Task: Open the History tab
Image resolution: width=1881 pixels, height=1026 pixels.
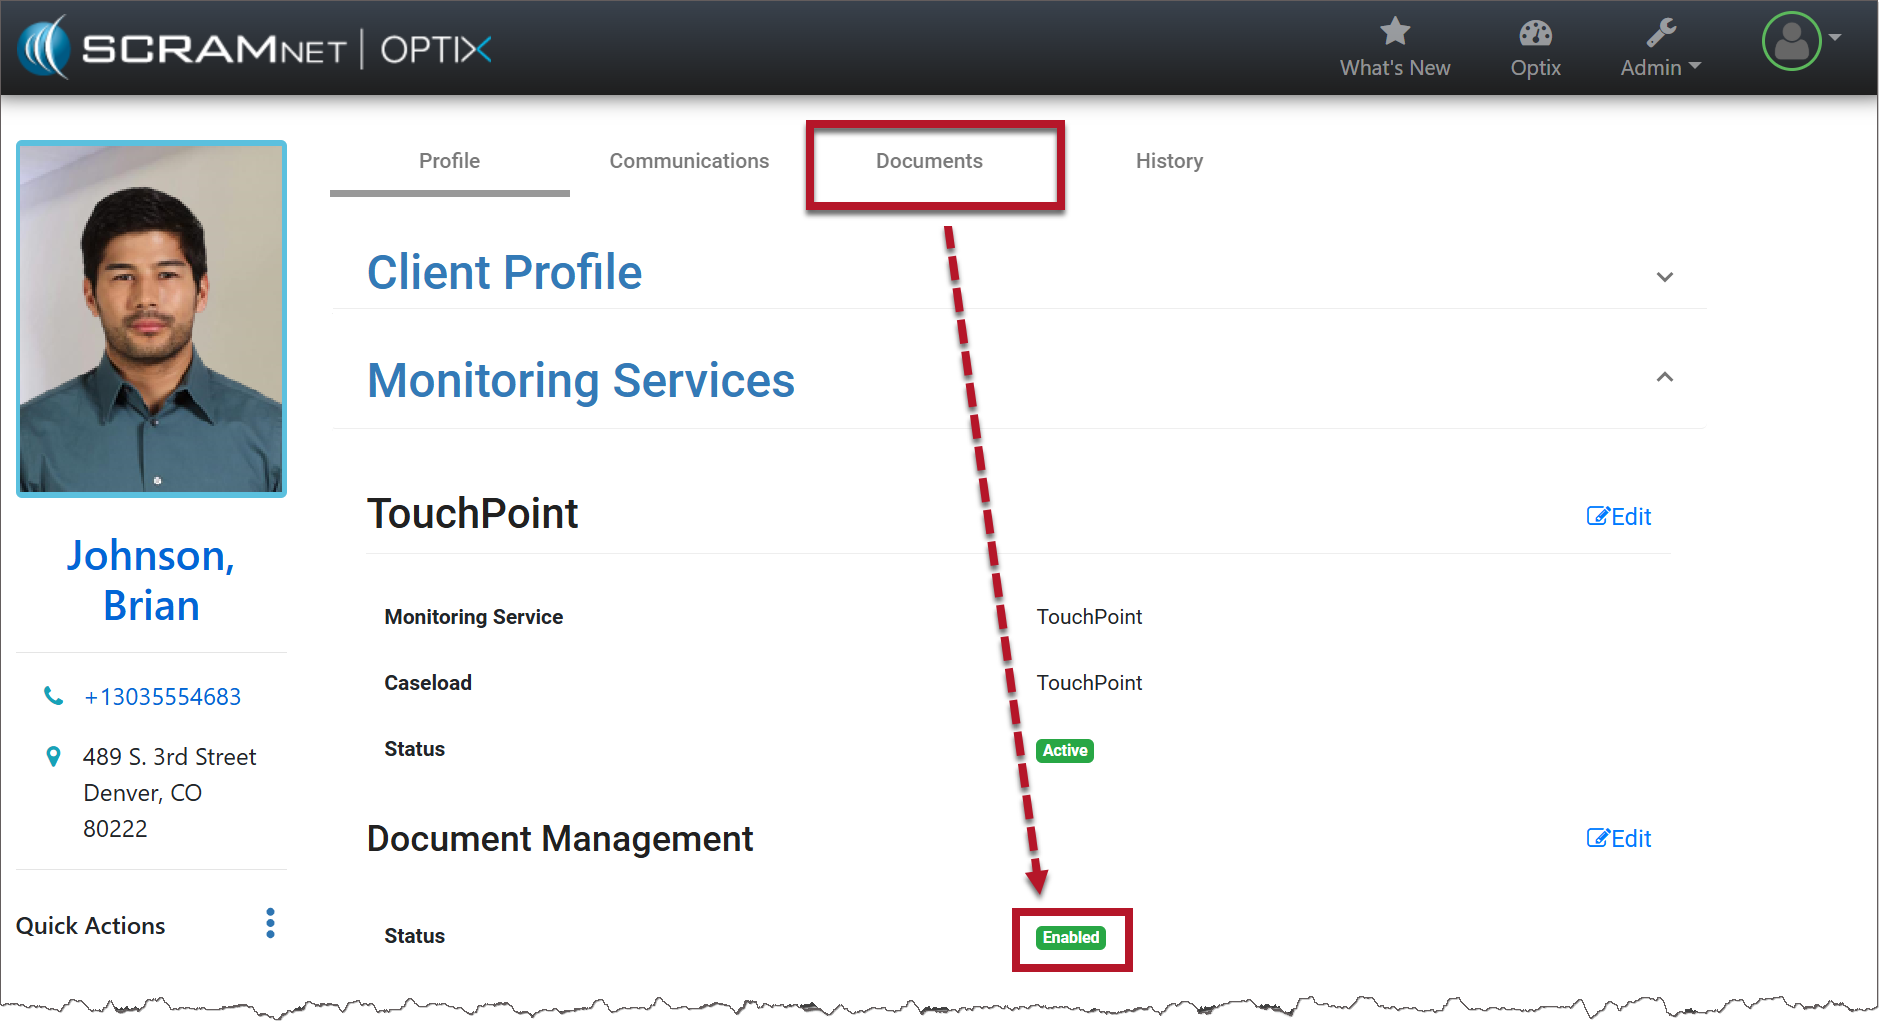Action: (1169, 161)
